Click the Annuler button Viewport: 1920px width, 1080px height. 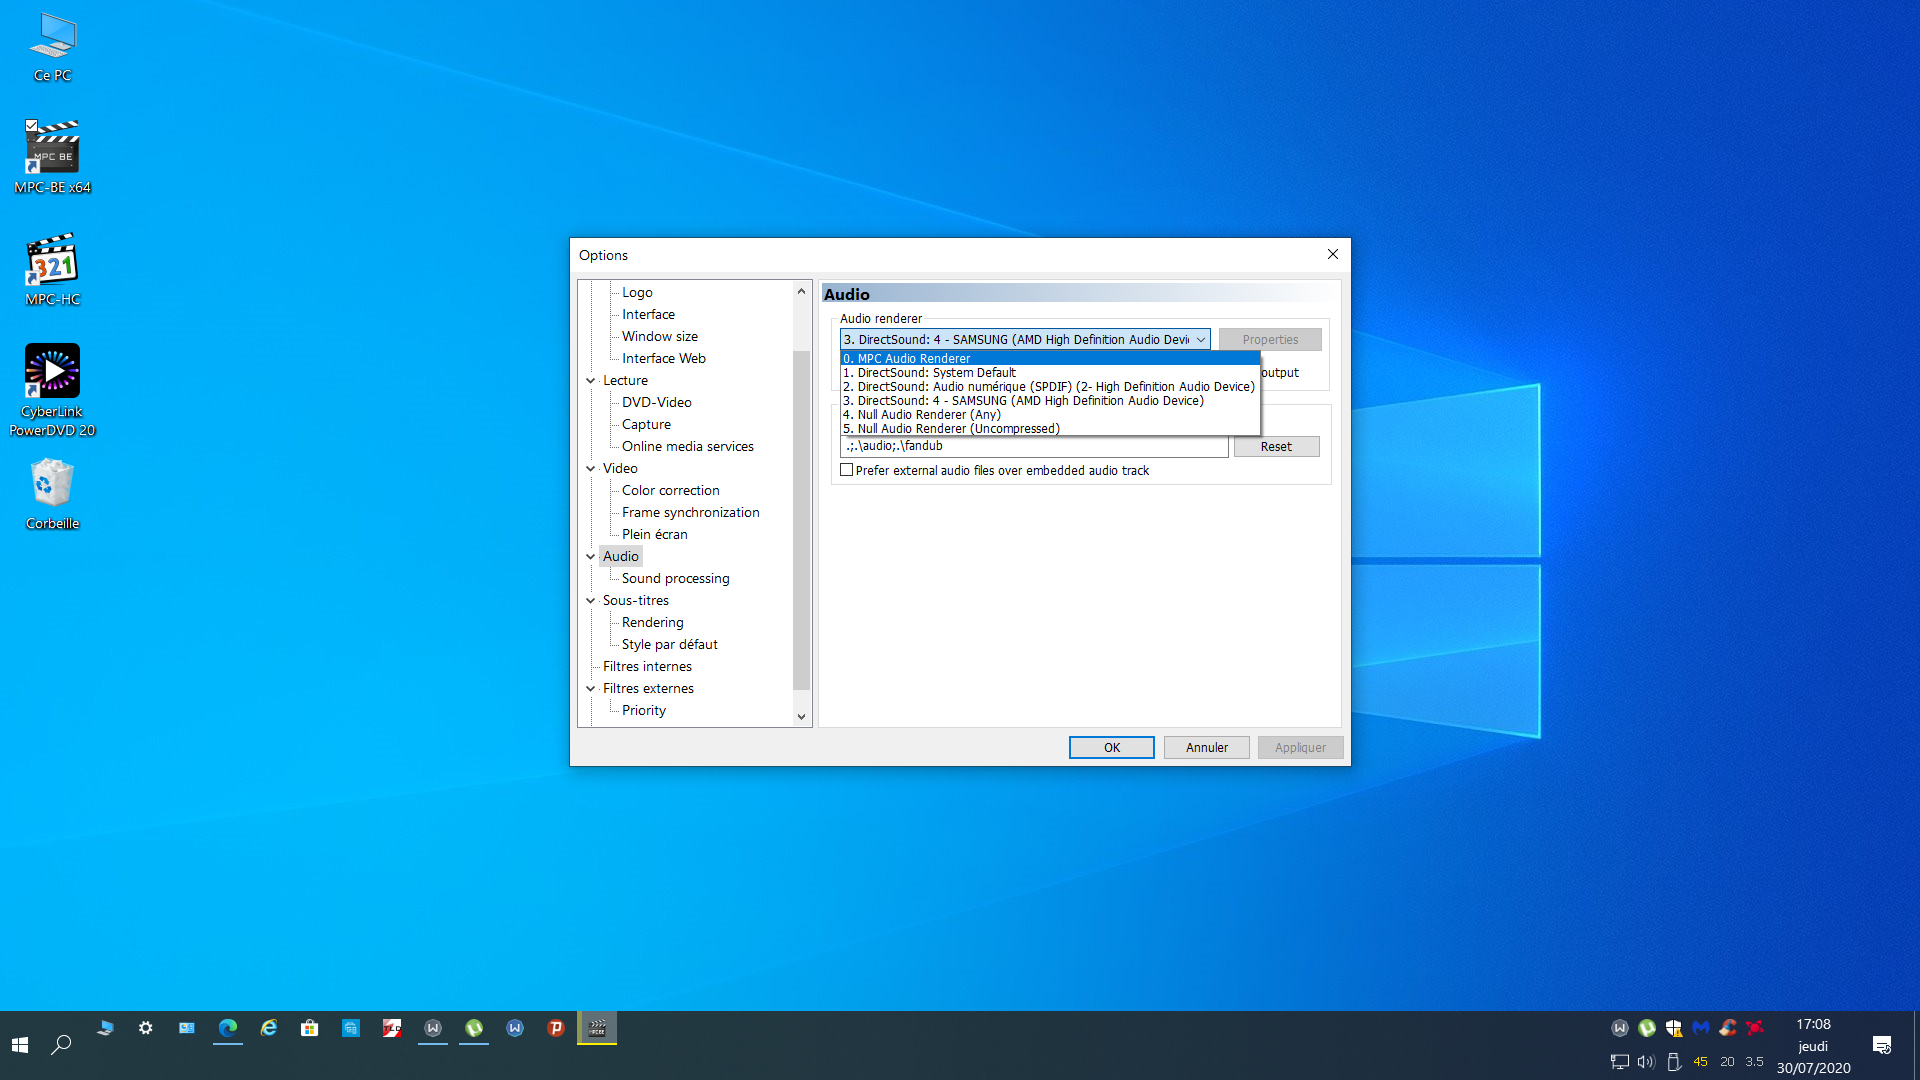coord(1207,748)
